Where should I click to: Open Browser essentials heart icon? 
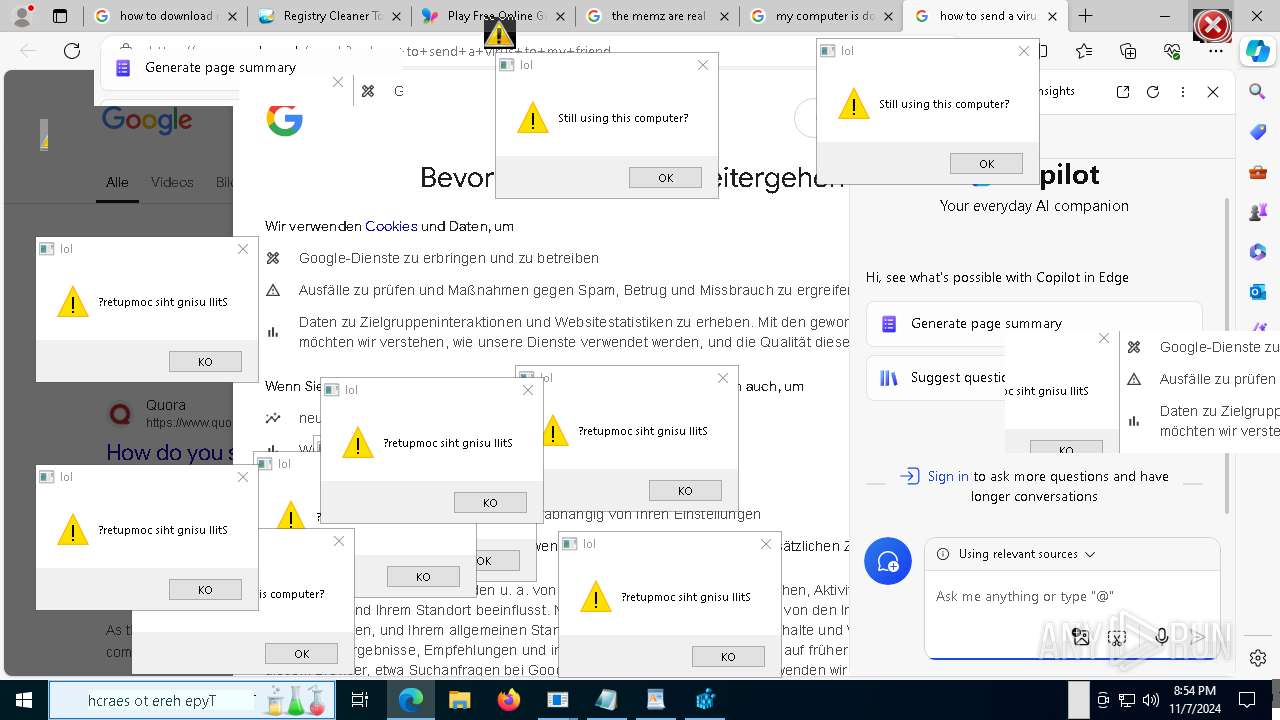[1172, 51]
